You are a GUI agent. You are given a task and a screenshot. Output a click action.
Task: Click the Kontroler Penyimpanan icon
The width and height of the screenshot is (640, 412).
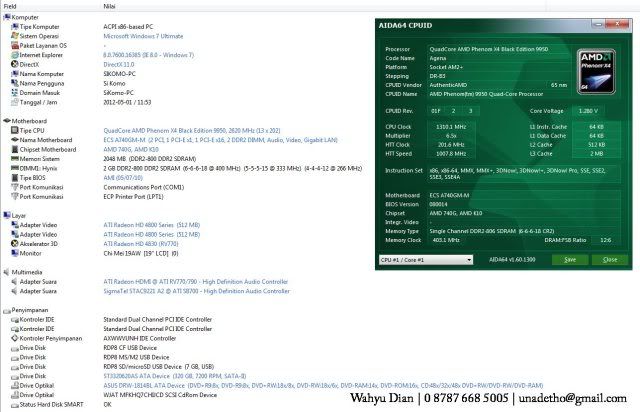pos(15,338)
